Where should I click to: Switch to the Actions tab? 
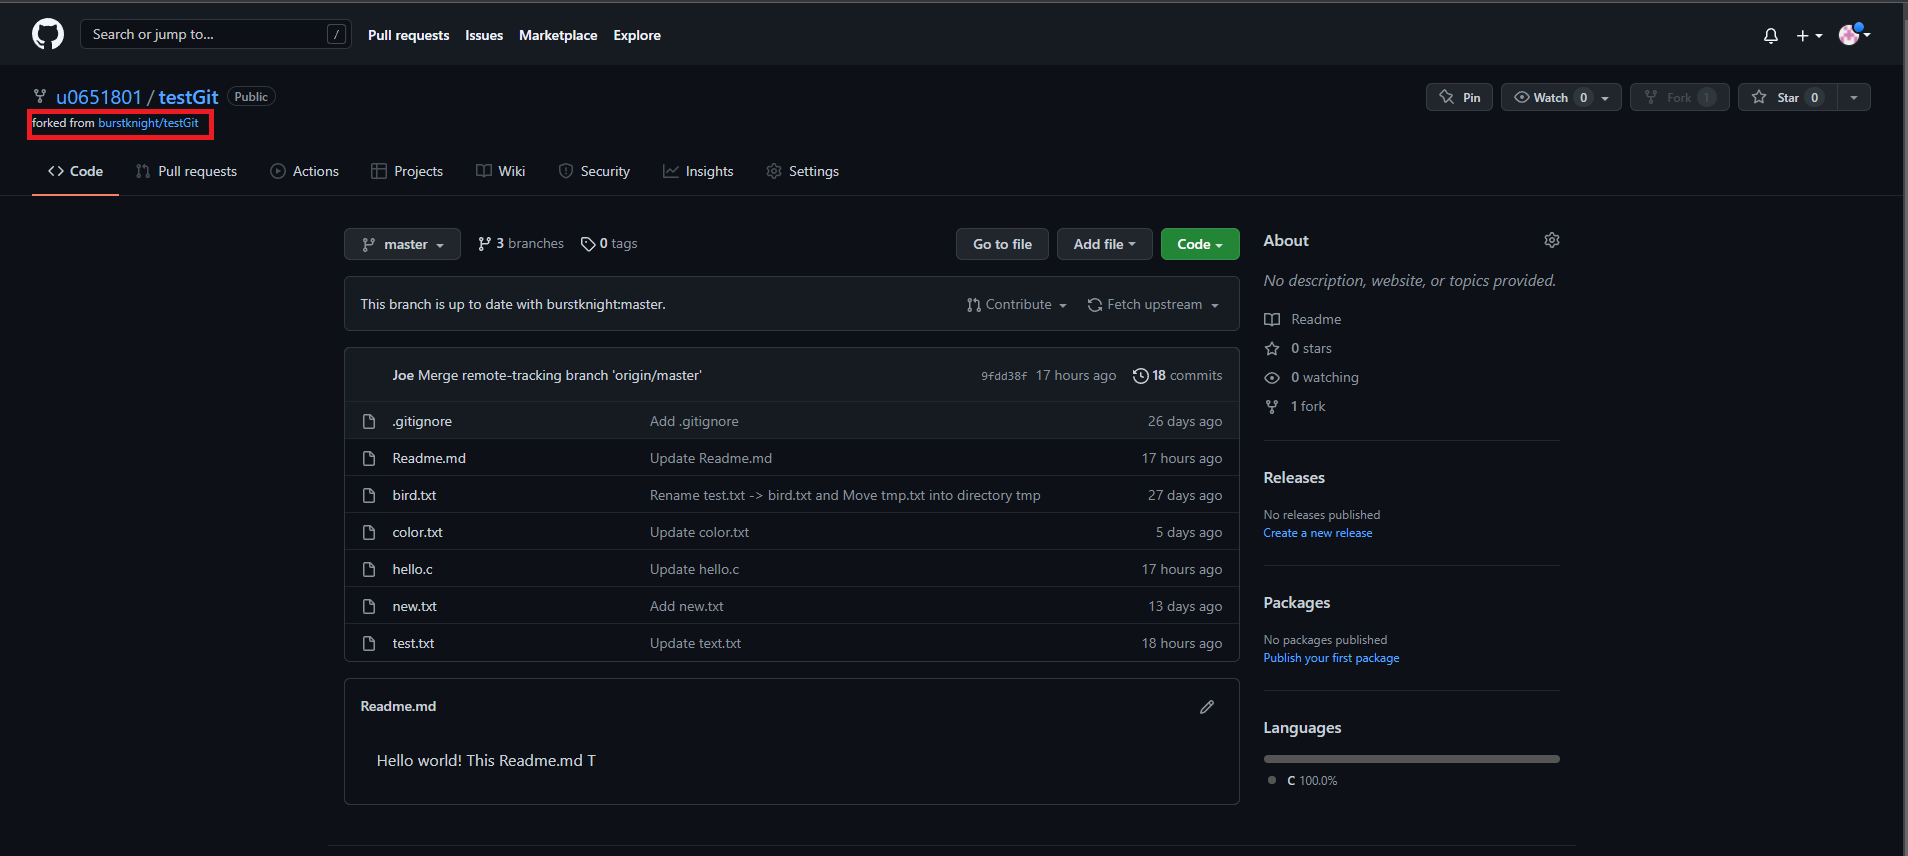[304, 171]
